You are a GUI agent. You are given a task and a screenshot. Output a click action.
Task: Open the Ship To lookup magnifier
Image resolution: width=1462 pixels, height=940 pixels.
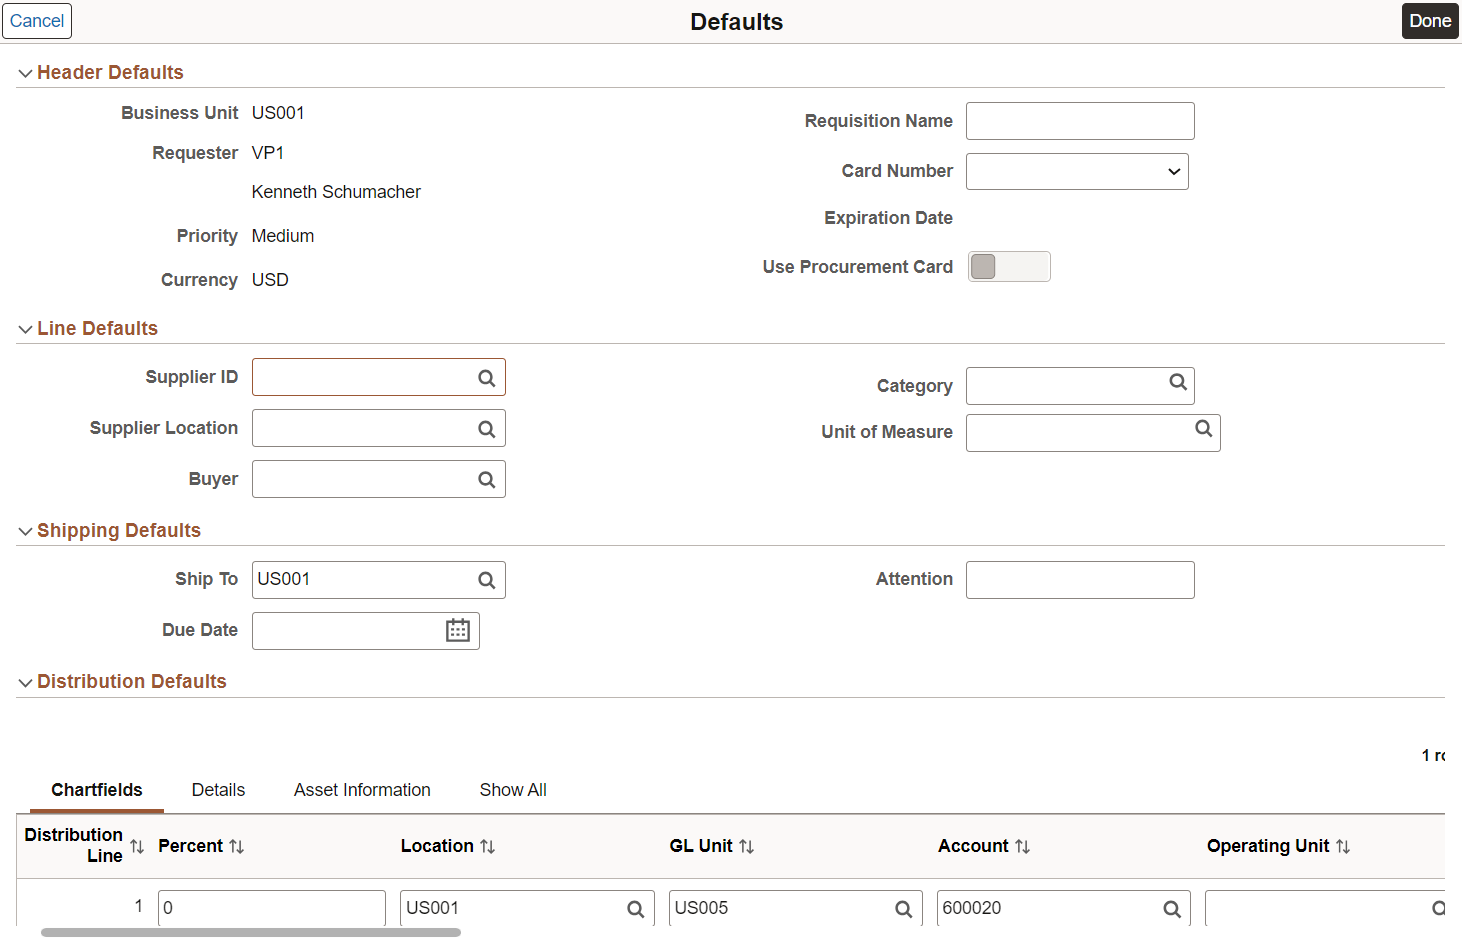pos(487,580)
